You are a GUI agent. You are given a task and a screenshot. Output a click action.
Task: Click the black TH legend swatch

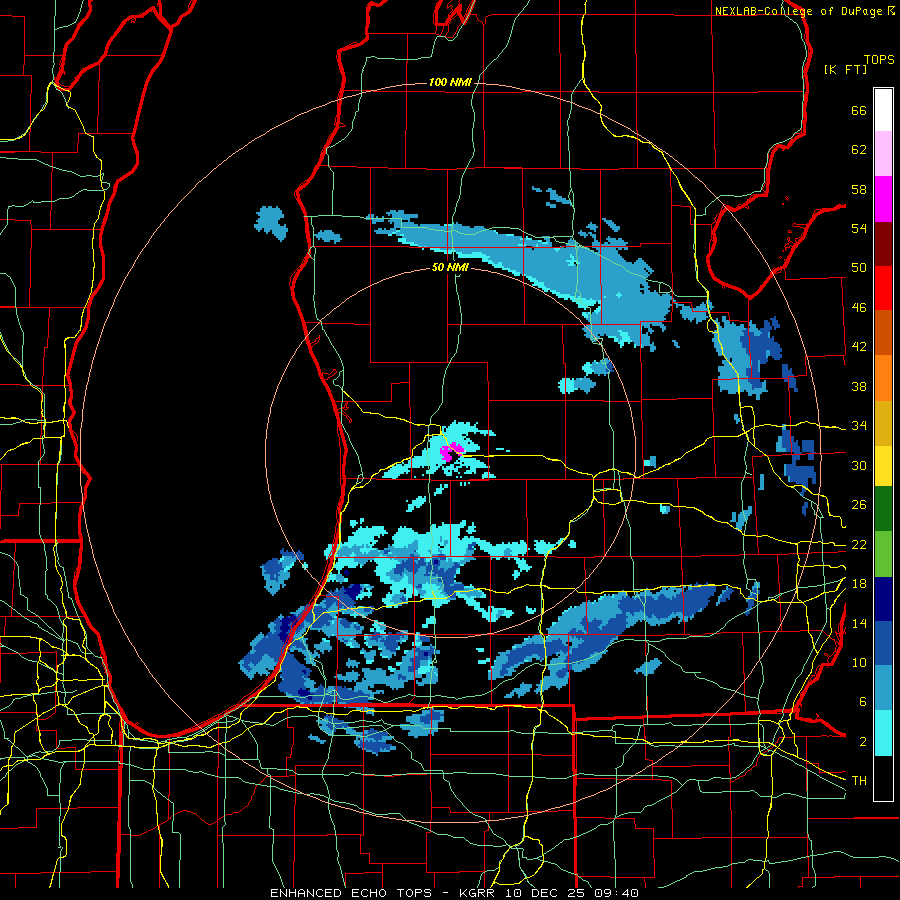tap(883, 778)
